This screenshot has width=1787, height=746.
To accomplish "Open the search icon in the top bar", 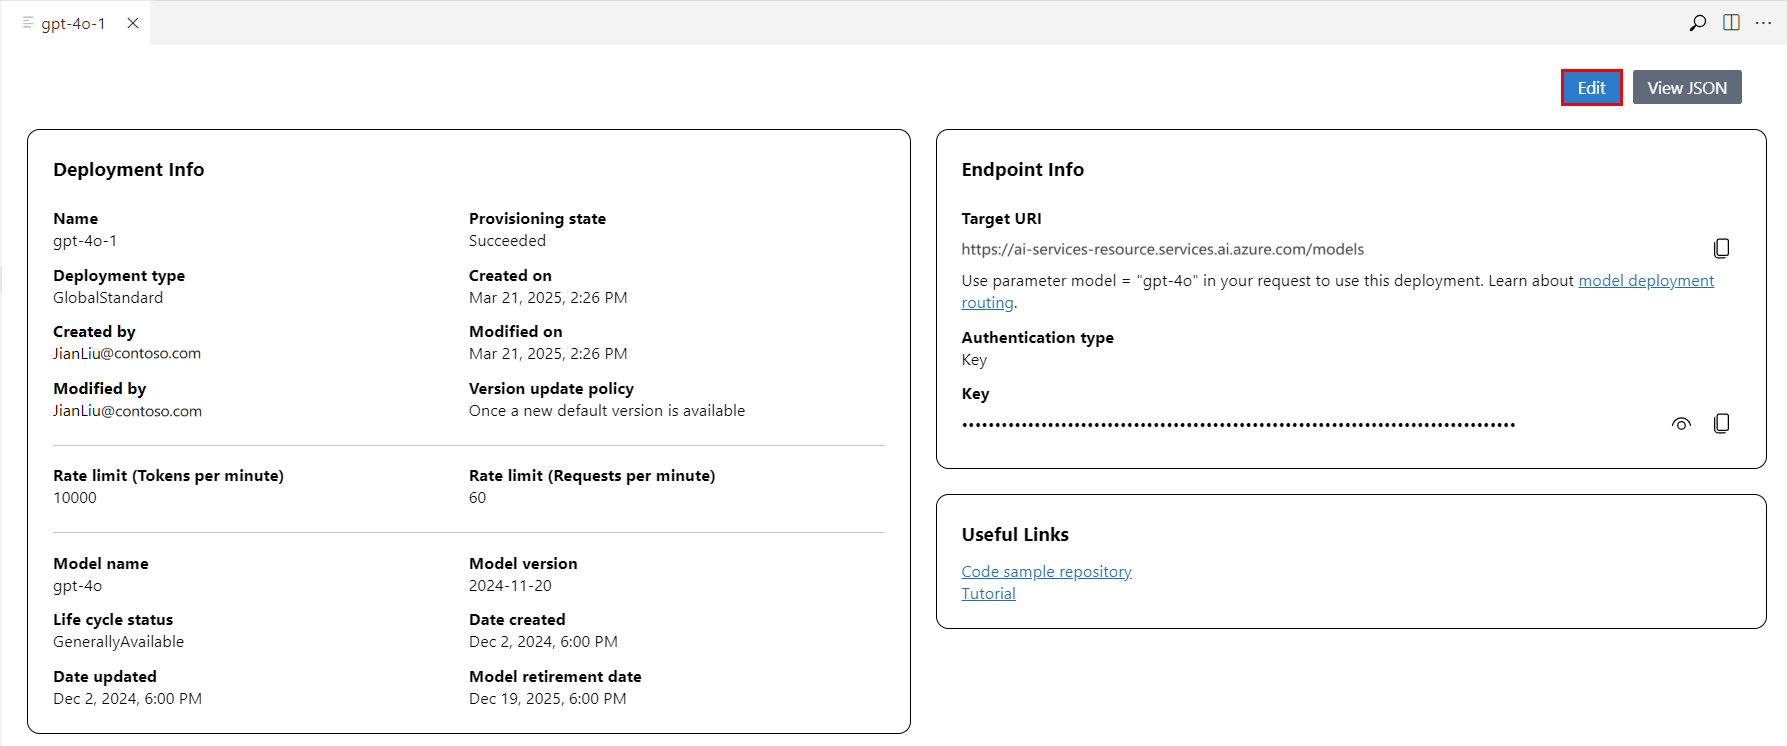I will coord(1697,23).
